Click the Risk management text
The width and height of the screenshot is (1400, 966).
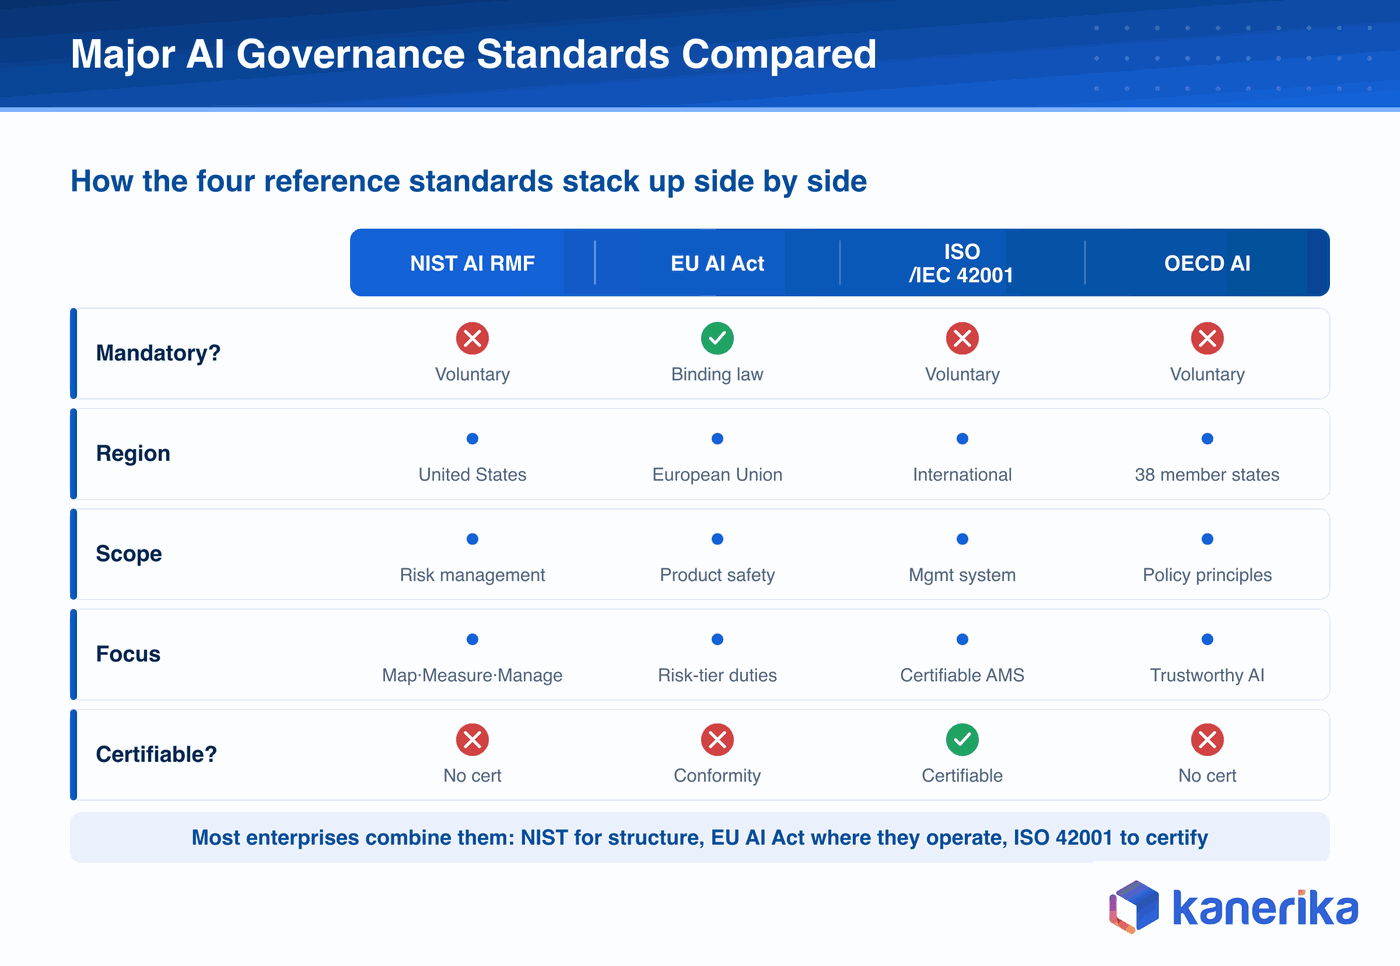(472, 575)
